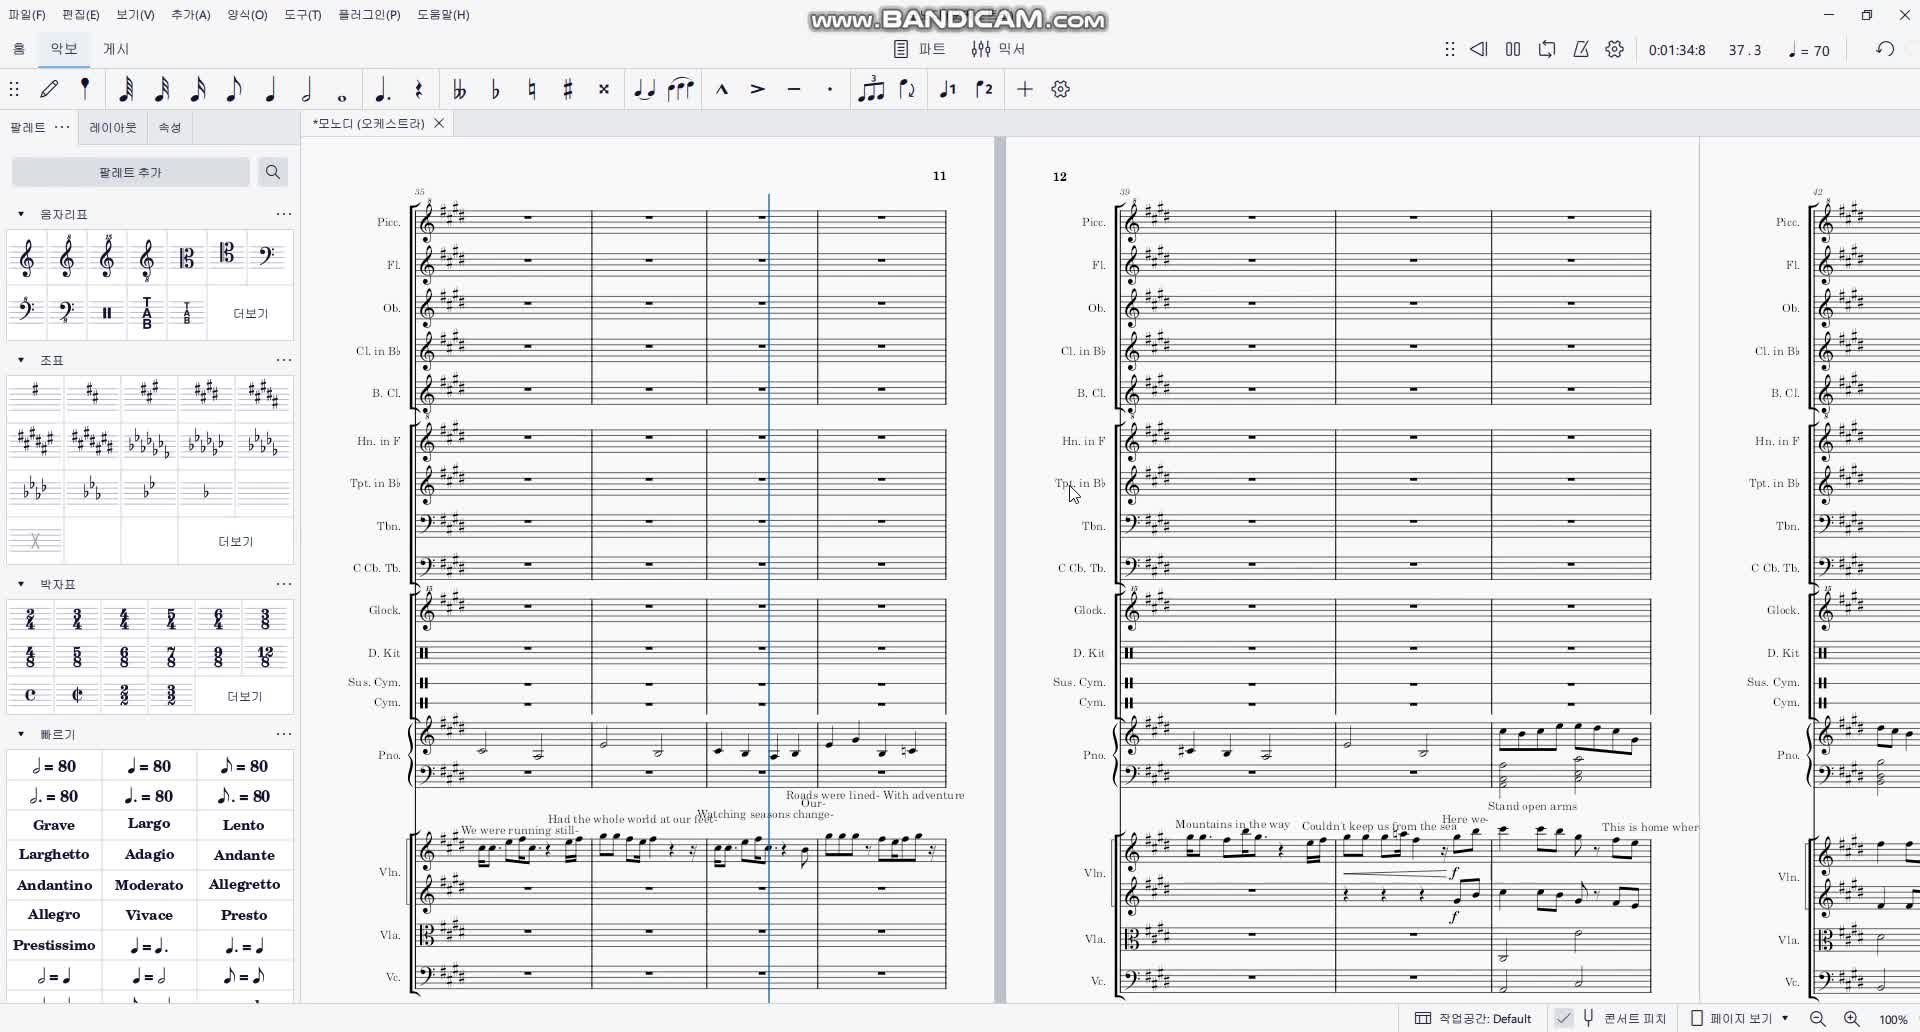Click the staccato articulation dot
The width and height of the screenshot is (1920, 1032).
click(x=829, y=90)
